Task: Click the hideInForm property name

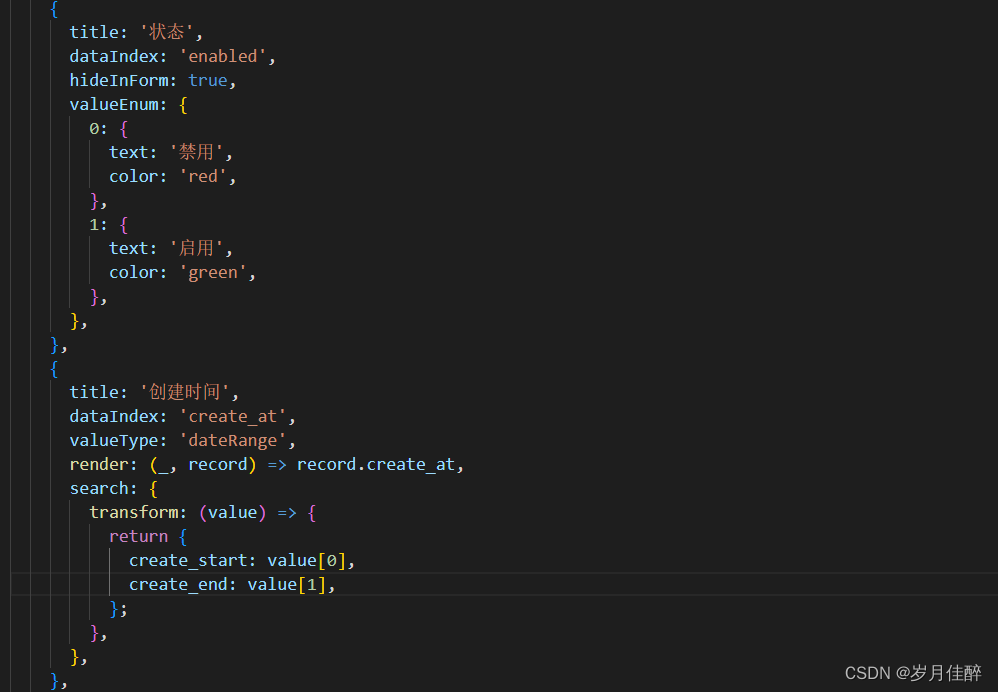Action: (x=118, y=80)
